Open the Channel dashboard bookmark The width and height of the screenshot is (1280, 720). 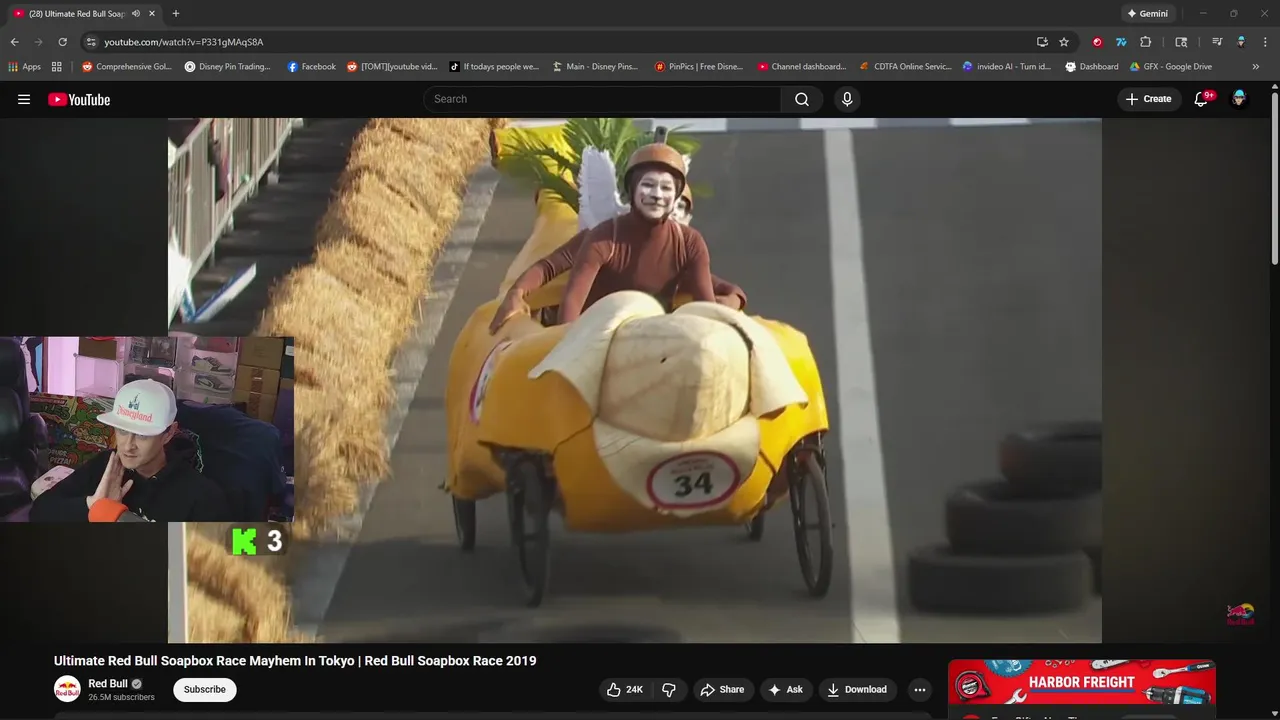pyautogui.click(x=801, y=67)
